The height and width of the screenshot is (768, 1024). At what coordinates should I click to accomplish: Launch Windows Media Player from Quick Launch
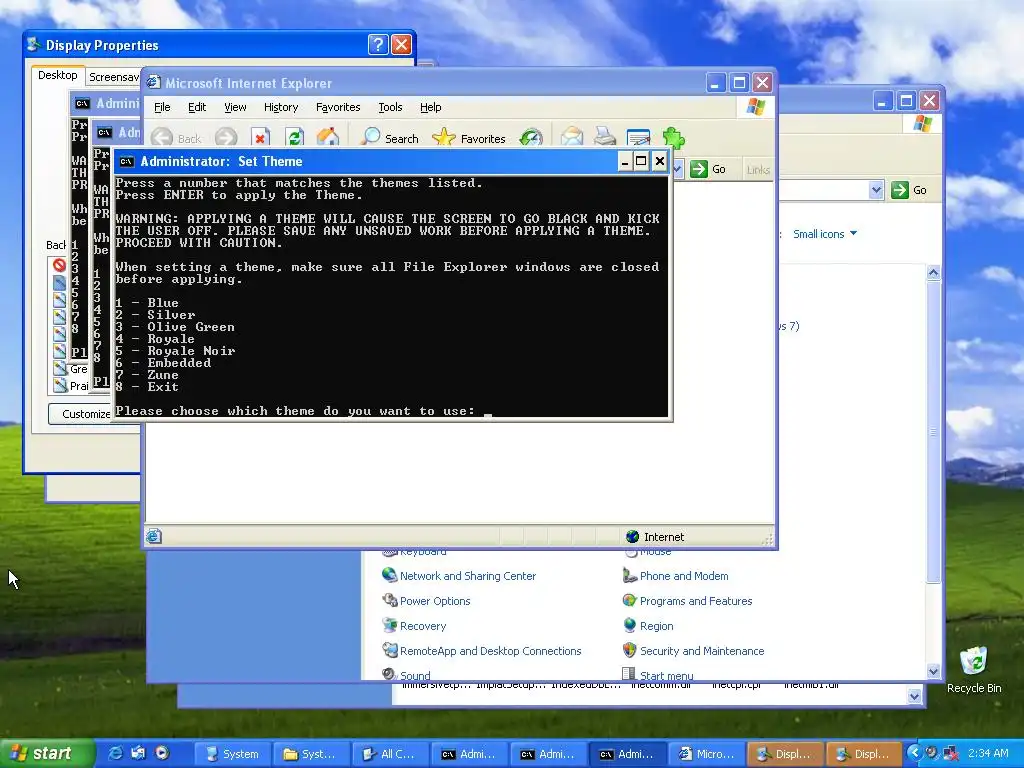pos(162,753)
